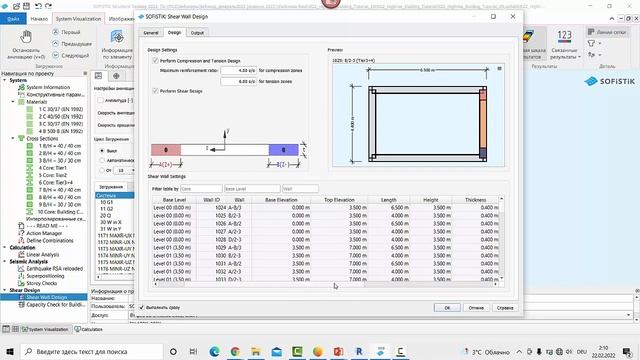Click the Core filter input field
The image size is (640, 360).
201,189
